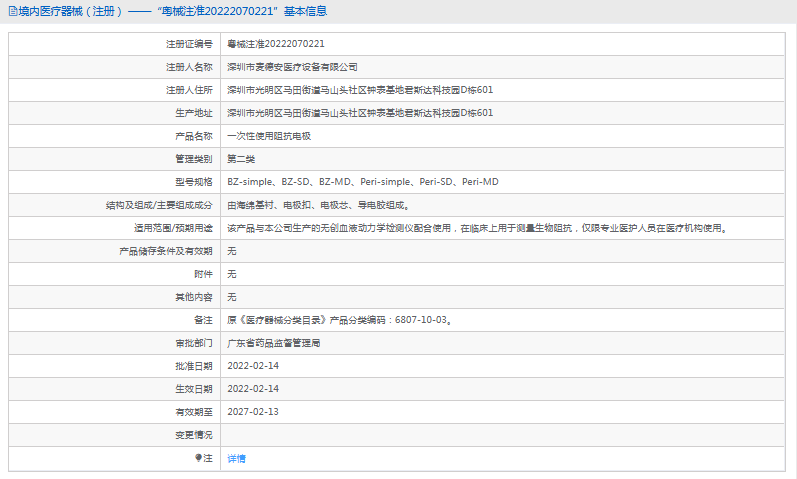Viewport: 797px width, 479px height.
Task: Select expiry date 2027-02-13
Action: 253,412
